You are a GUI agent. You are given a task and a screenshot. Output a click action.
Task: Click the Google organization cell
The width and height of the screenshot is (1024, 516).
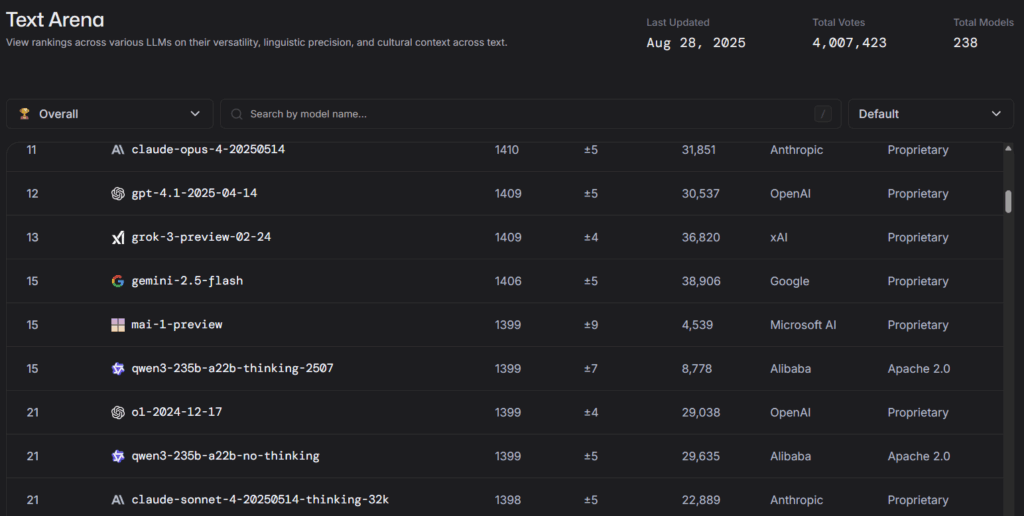790,281
